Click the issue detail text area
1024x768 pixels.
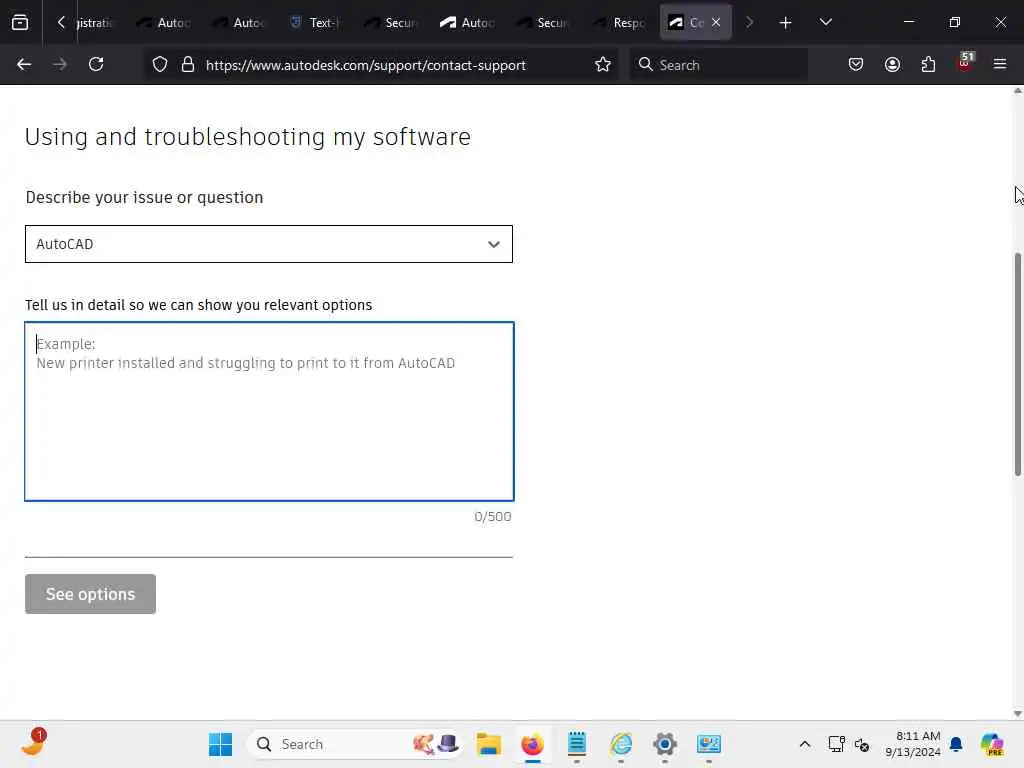click(x=269, y=411)
